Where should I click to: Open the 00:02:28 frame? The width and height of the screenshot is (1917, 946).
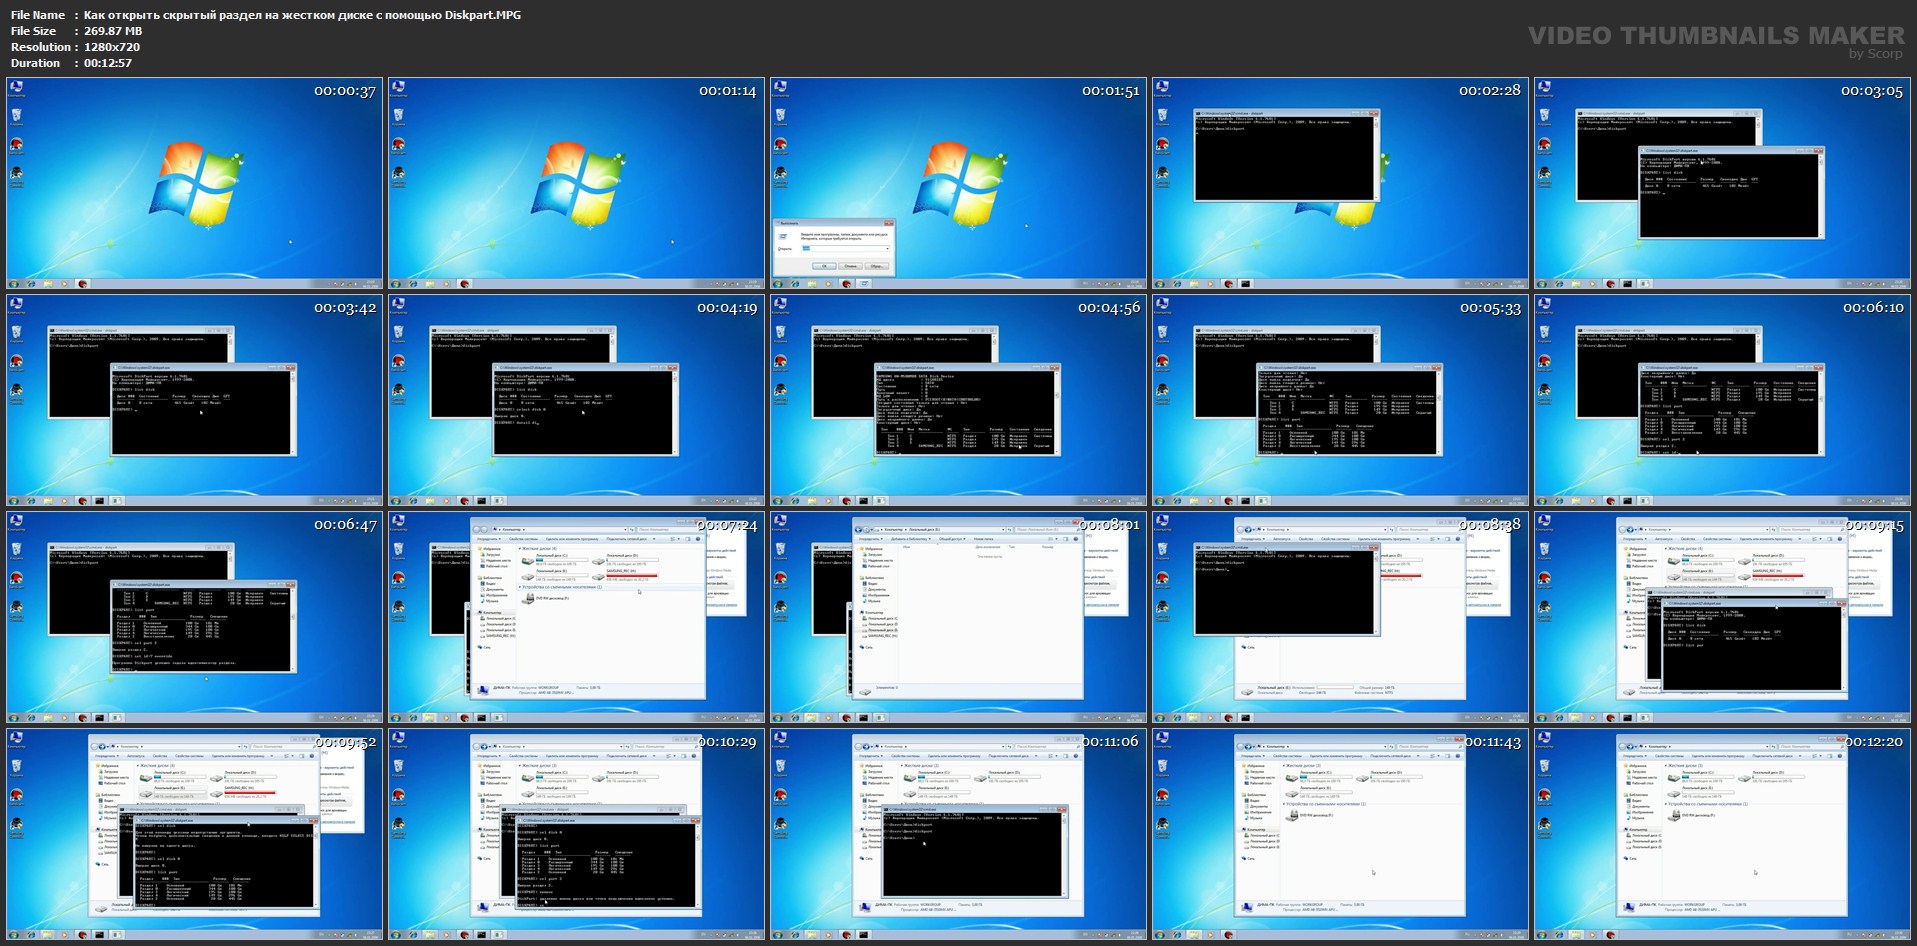click(1340, 184)
